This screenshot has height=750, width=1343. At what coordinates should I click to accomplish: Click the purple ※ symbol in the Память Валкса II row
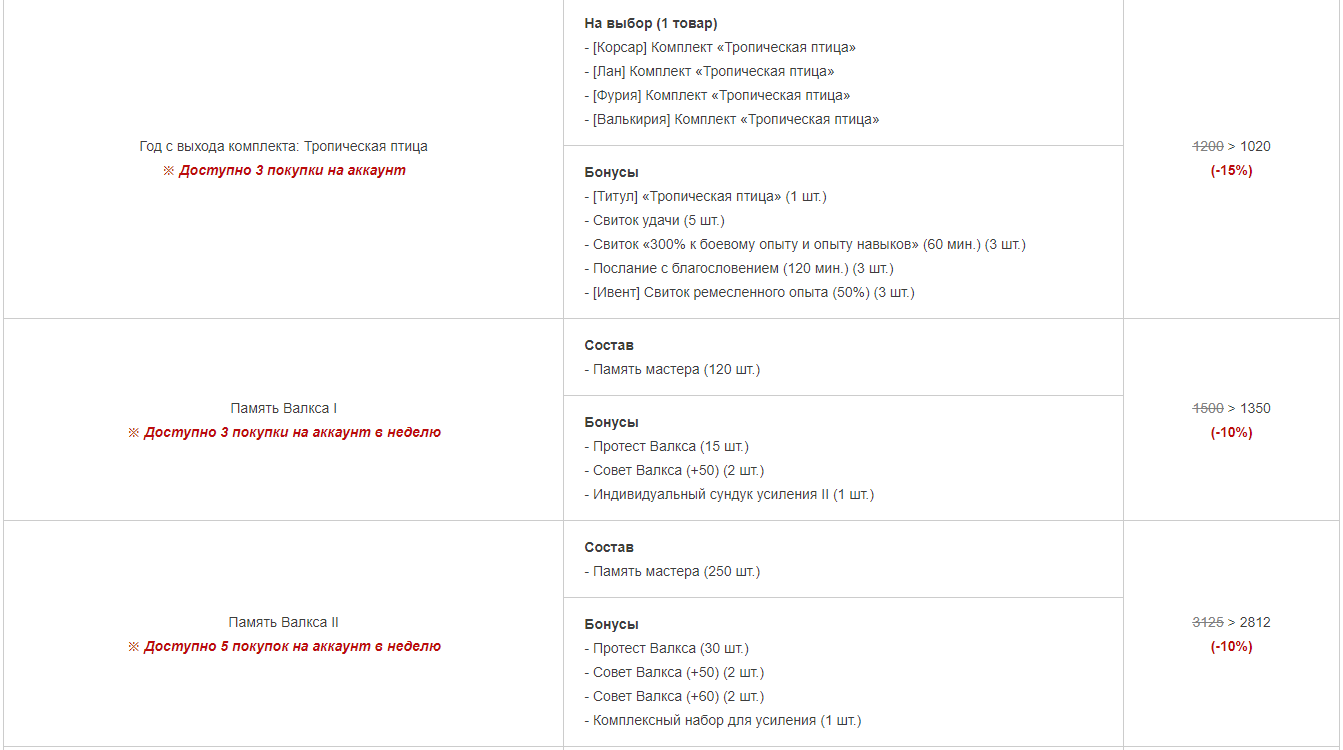click(133, 647)
